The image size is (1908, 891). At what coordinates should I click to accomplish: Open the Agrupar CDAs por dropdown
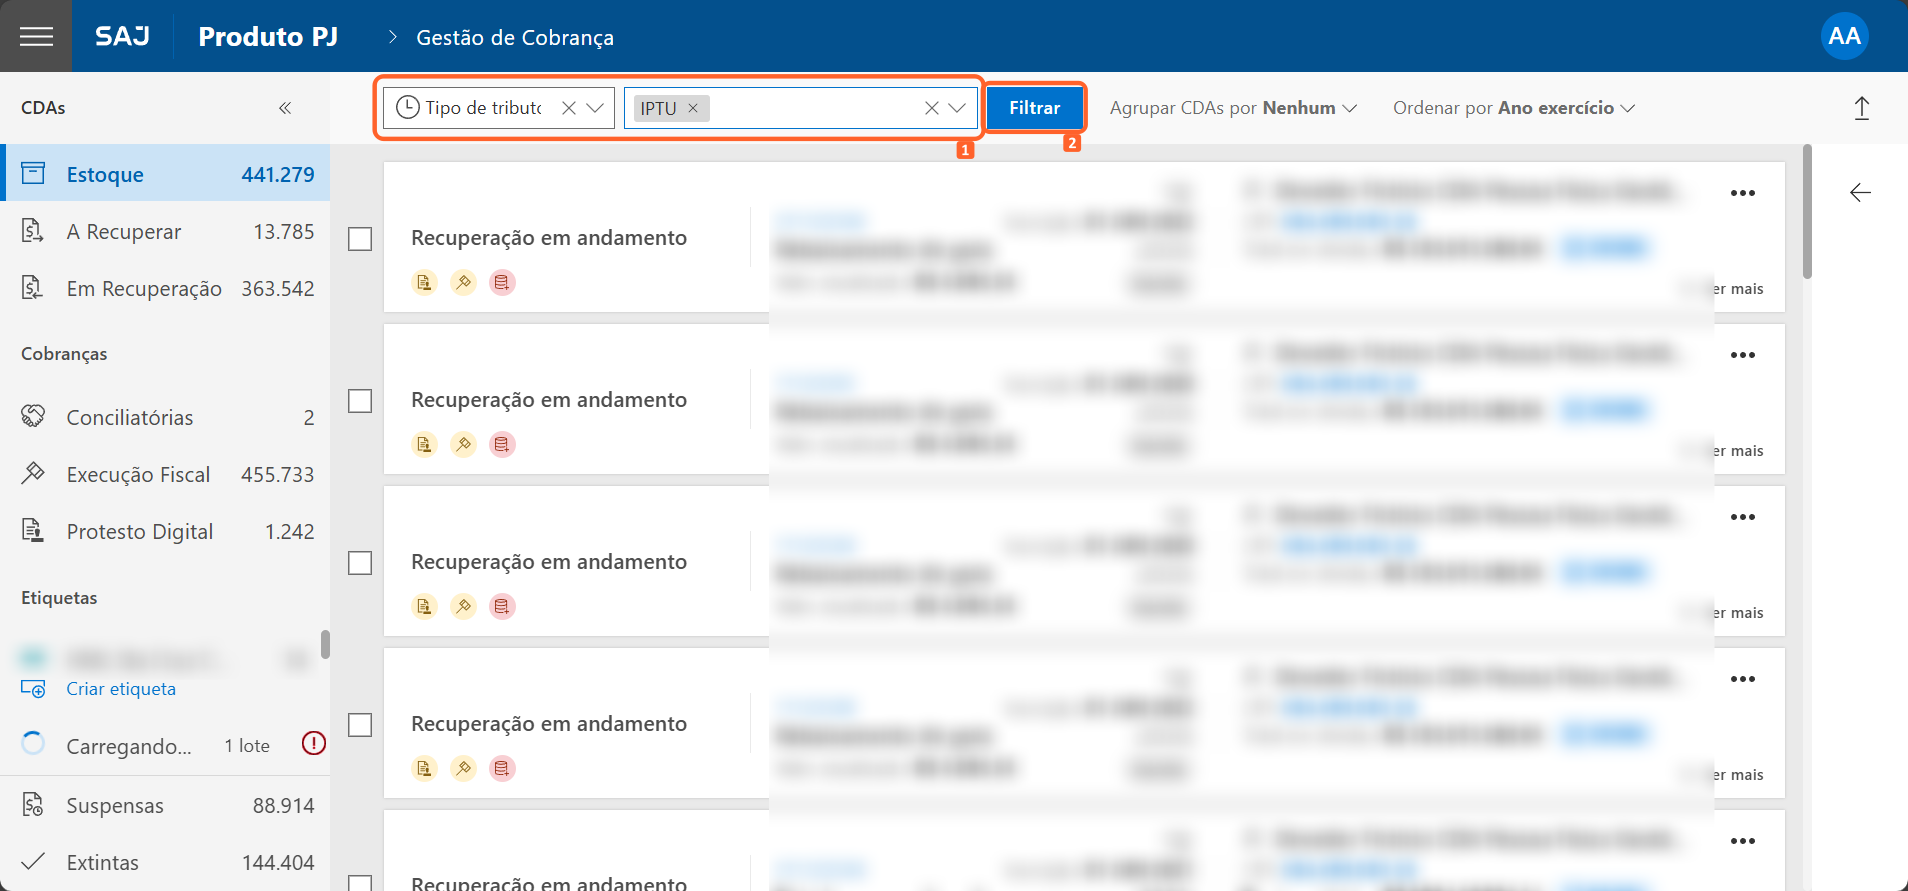[x=1232, y=108]
